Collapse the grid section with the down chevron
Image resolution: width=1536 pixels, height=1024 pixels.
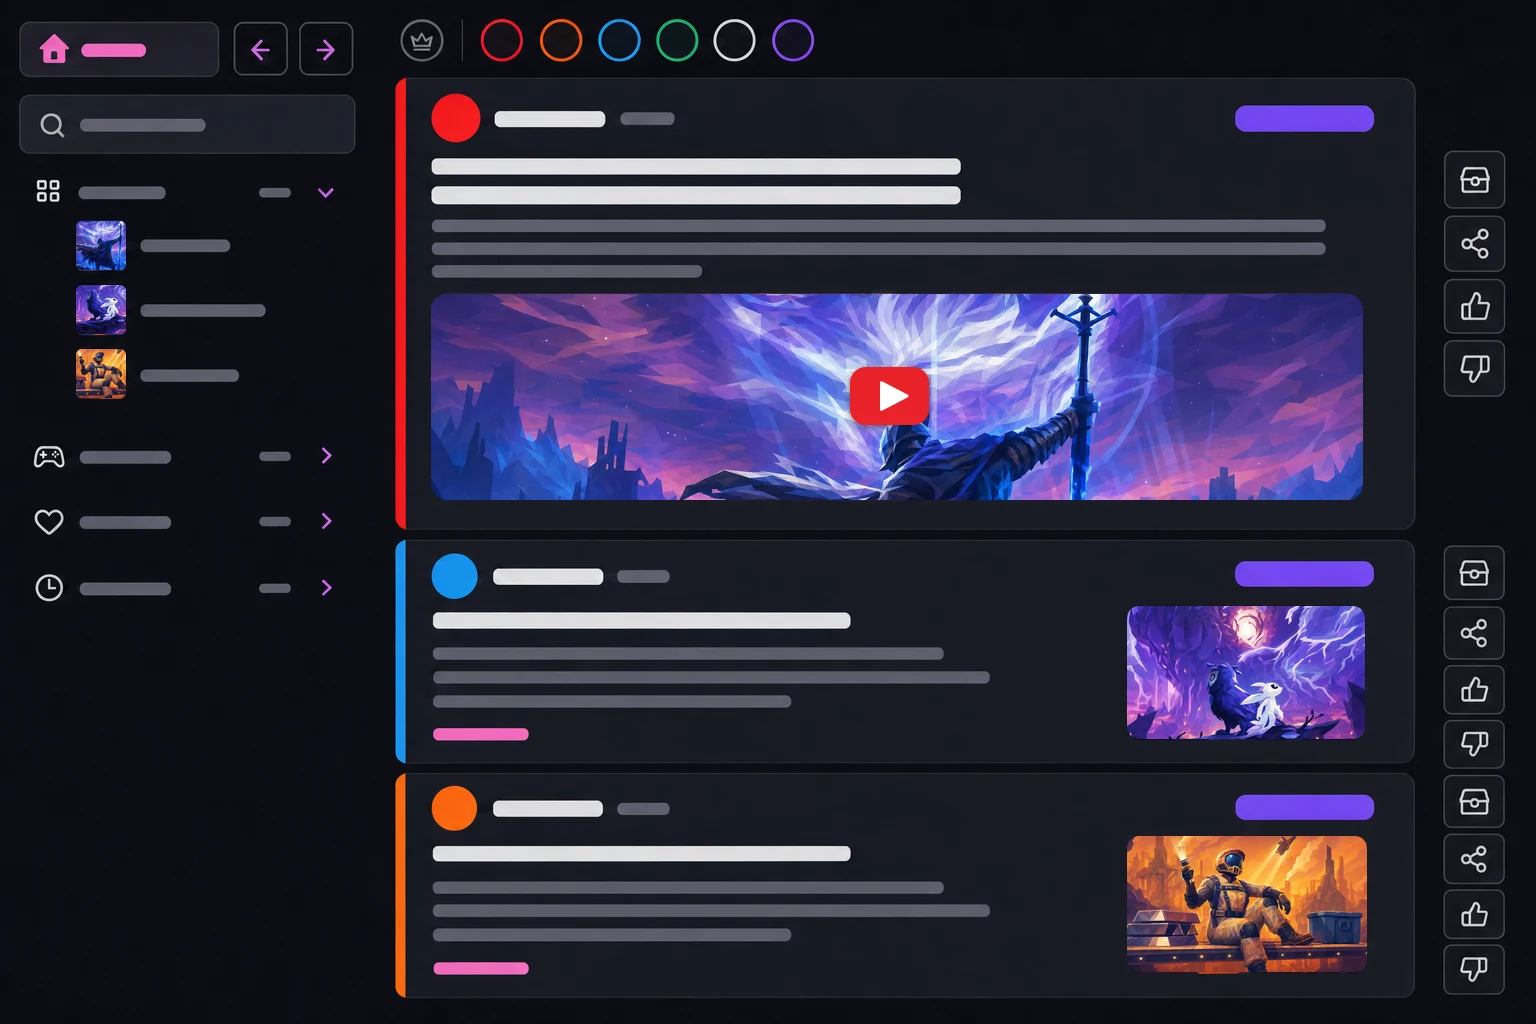[x=326, y=192]
